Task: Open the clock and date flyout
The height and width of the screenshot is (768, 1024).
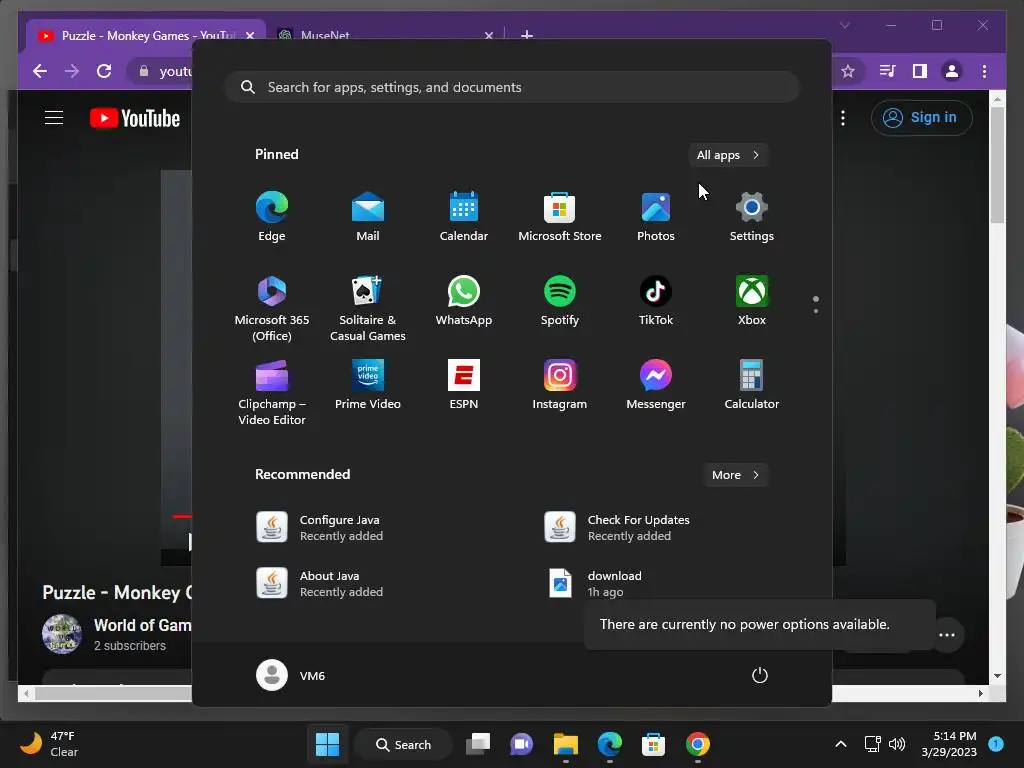Action: point(949,744)
